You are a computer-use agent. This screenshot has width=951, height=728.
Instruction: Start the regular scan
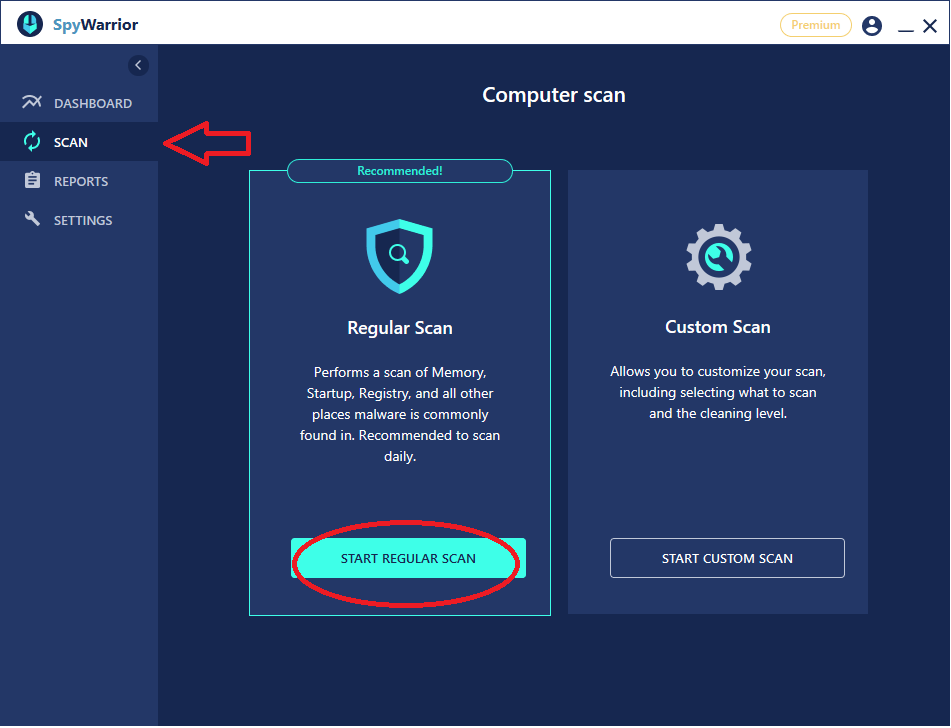click(408, 558)
